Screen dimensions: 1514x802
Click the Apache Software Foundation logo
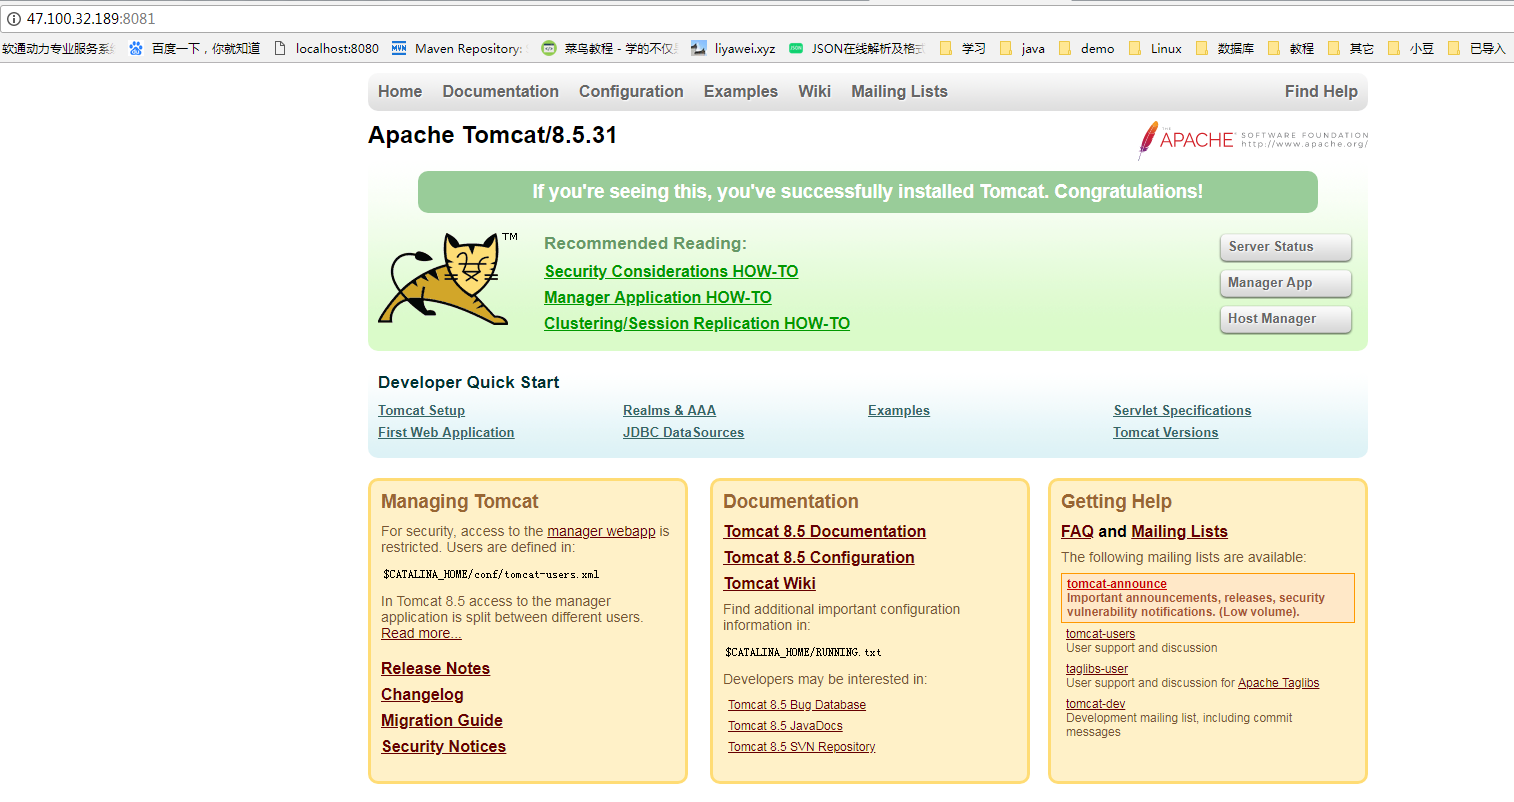pos(1252,140)
